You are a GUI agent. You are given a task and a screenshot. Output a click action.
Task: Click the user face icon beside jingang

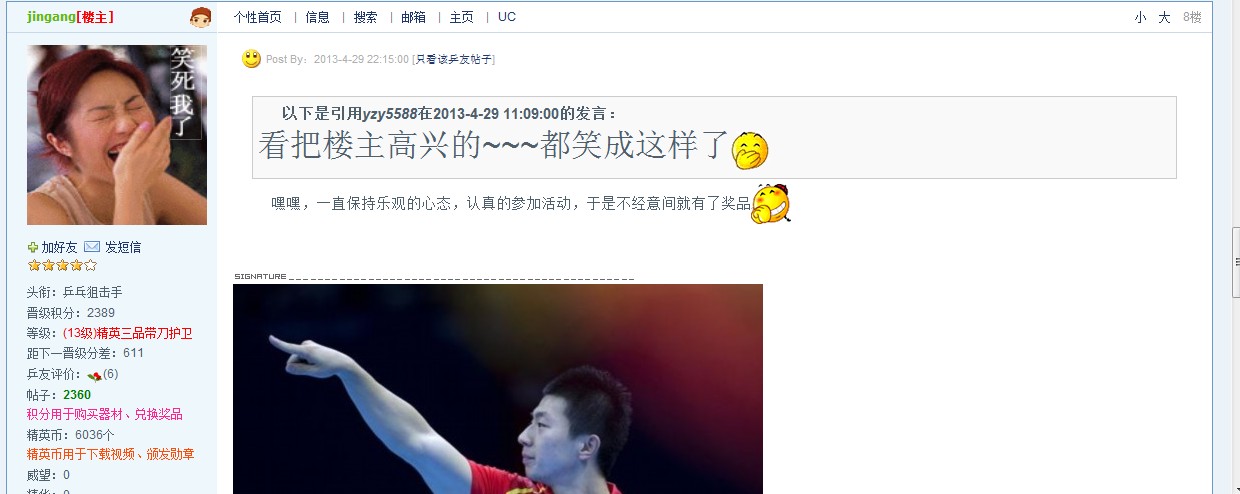201,17
